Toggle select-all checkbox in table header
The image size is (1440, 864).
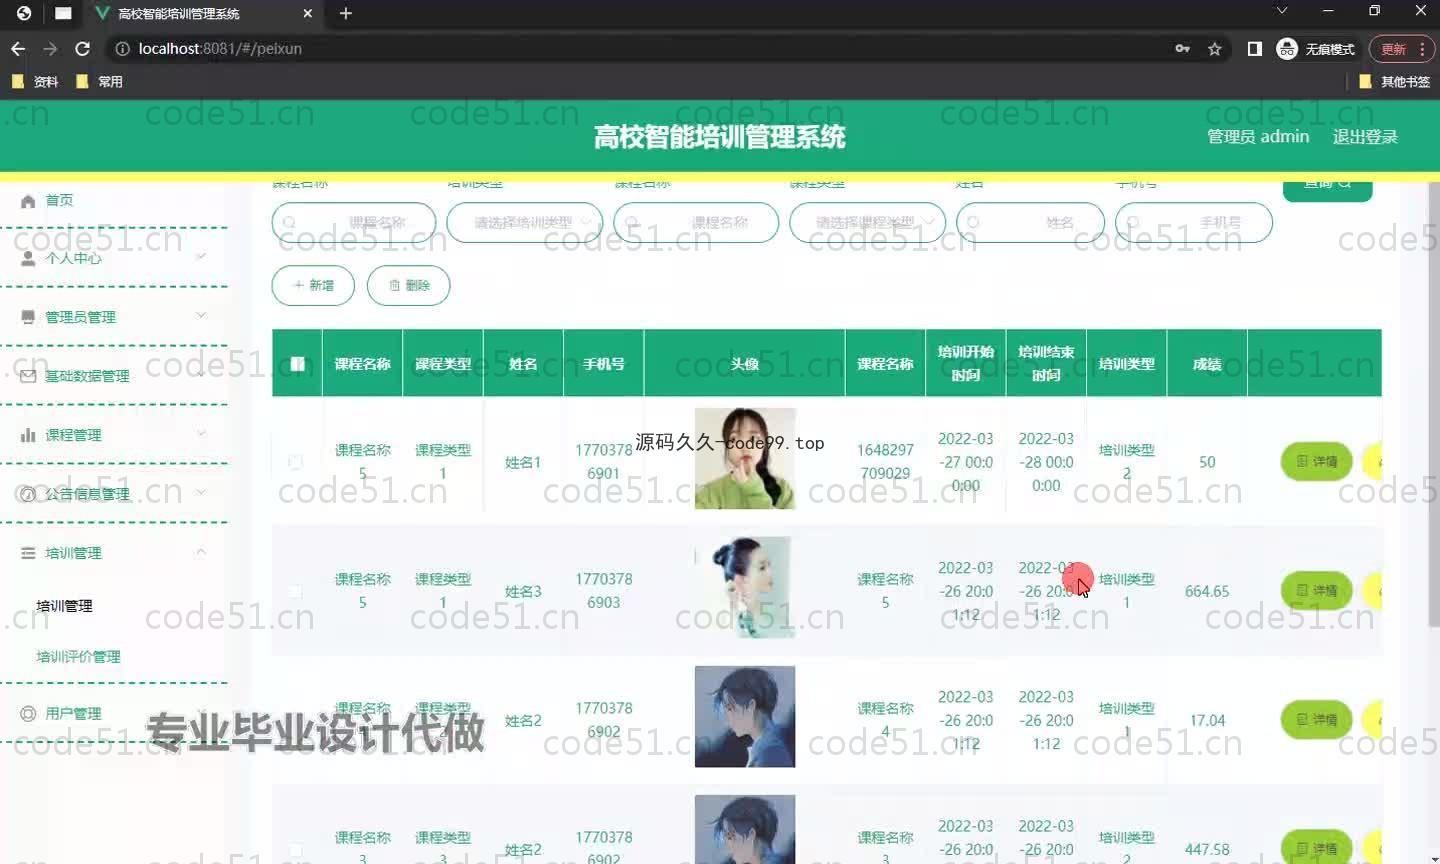(297, 364)
